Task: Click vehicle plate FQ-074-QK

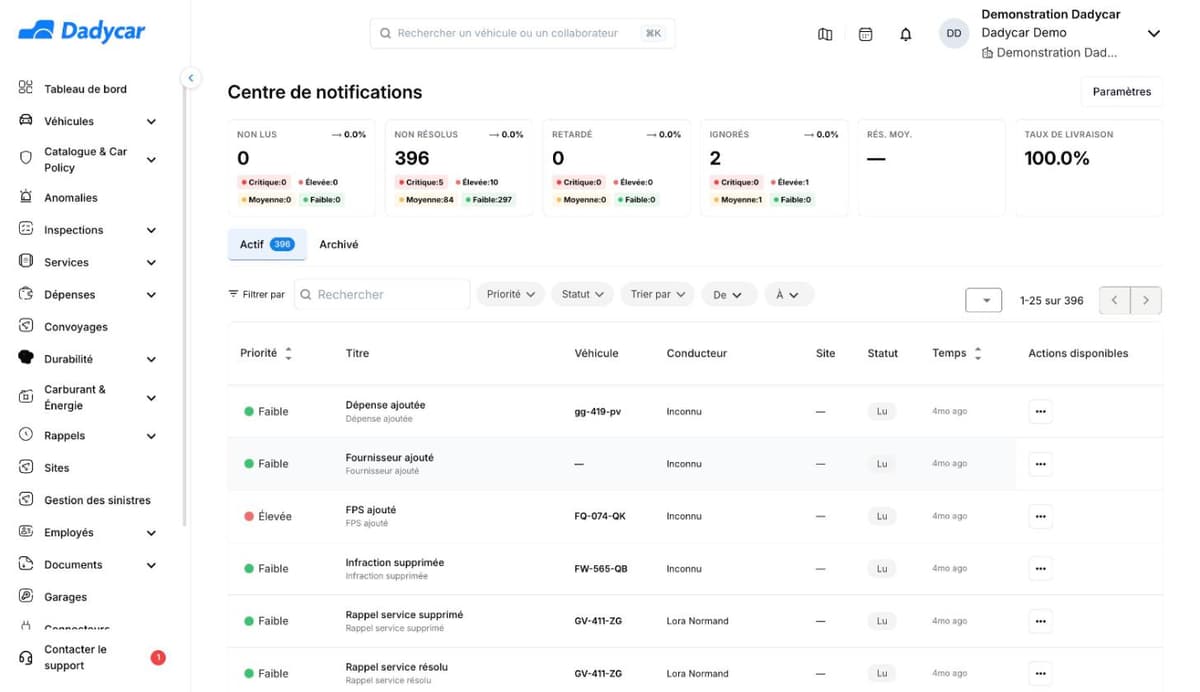Action: pyautogui.click(x=600, y=516)
